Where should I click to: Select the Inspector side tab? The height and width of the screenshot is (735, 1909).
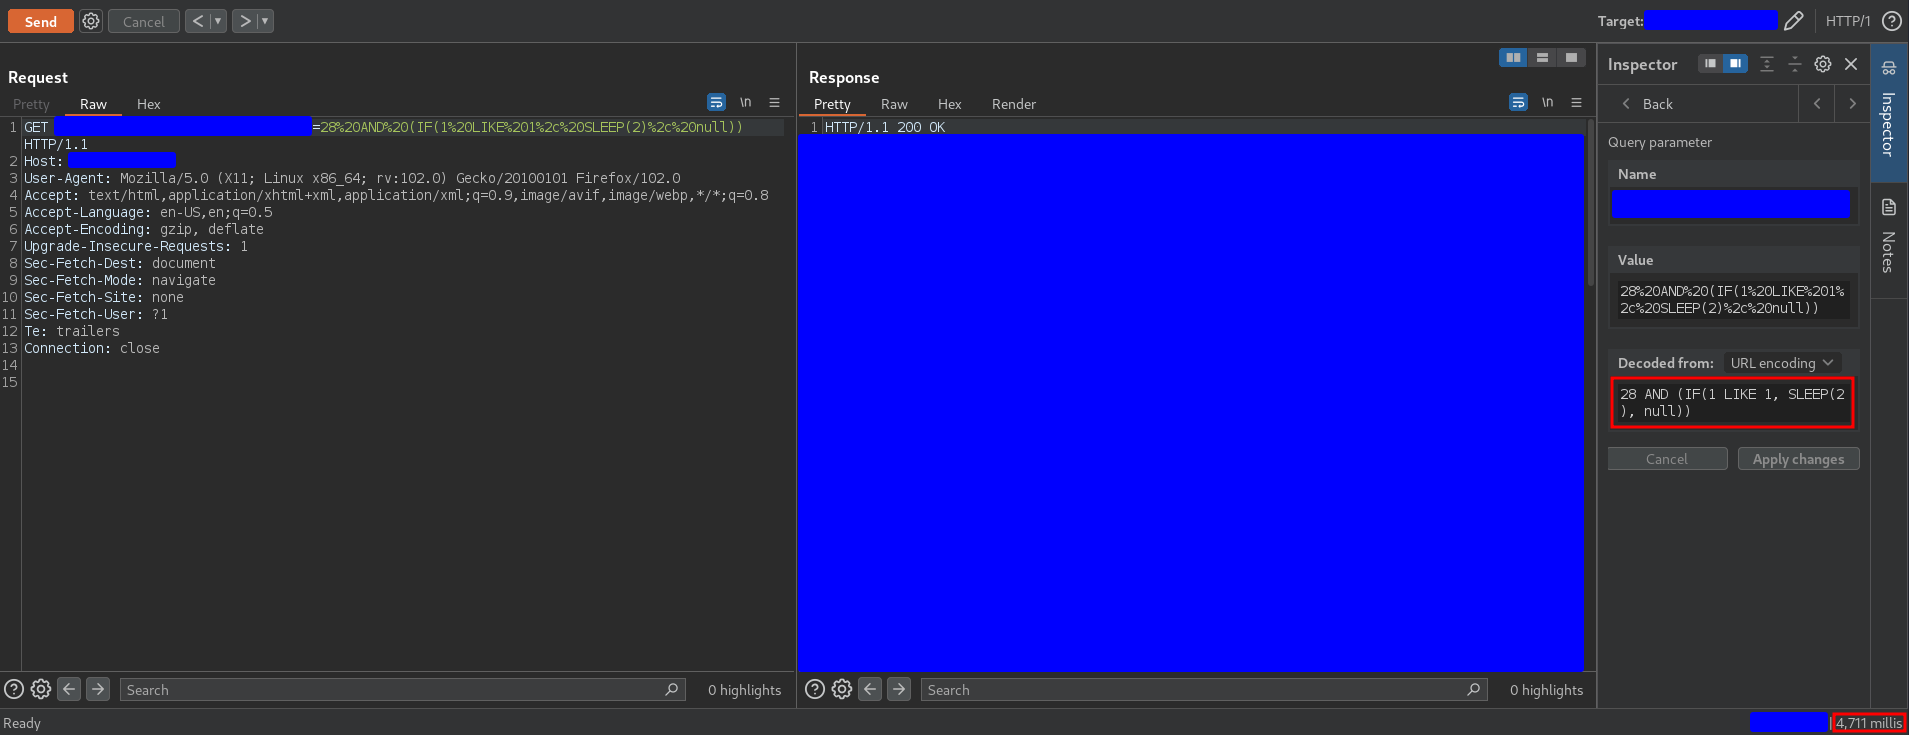pos(1889,112)
